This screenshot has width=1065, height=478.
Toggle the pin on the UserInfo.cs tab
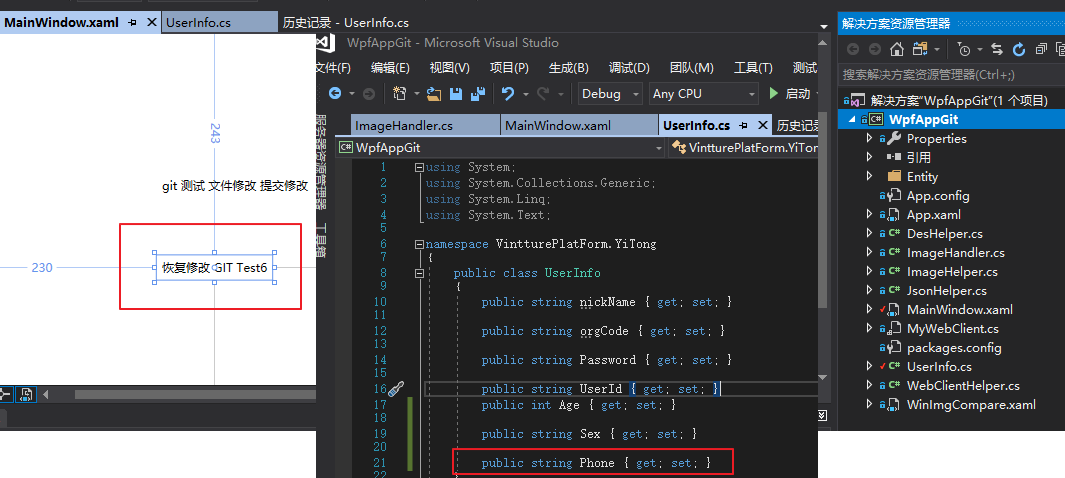pos(744,126)
